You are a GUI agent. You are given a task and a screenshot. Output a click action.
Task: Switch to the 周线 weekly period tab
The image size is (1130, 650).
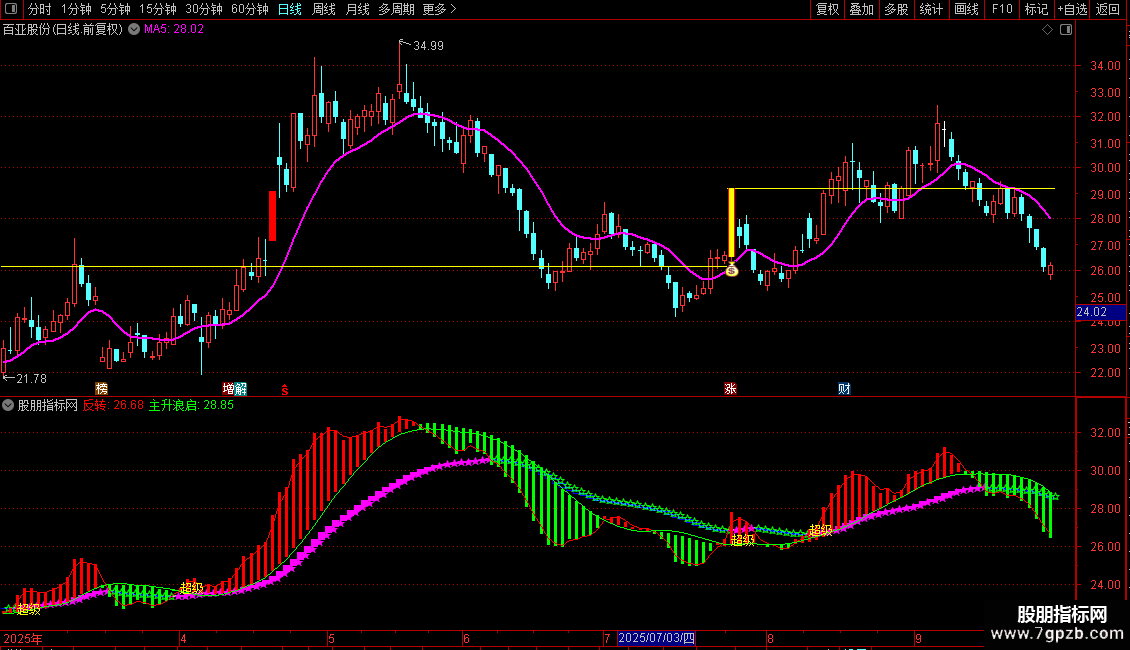tap(324, 10)
